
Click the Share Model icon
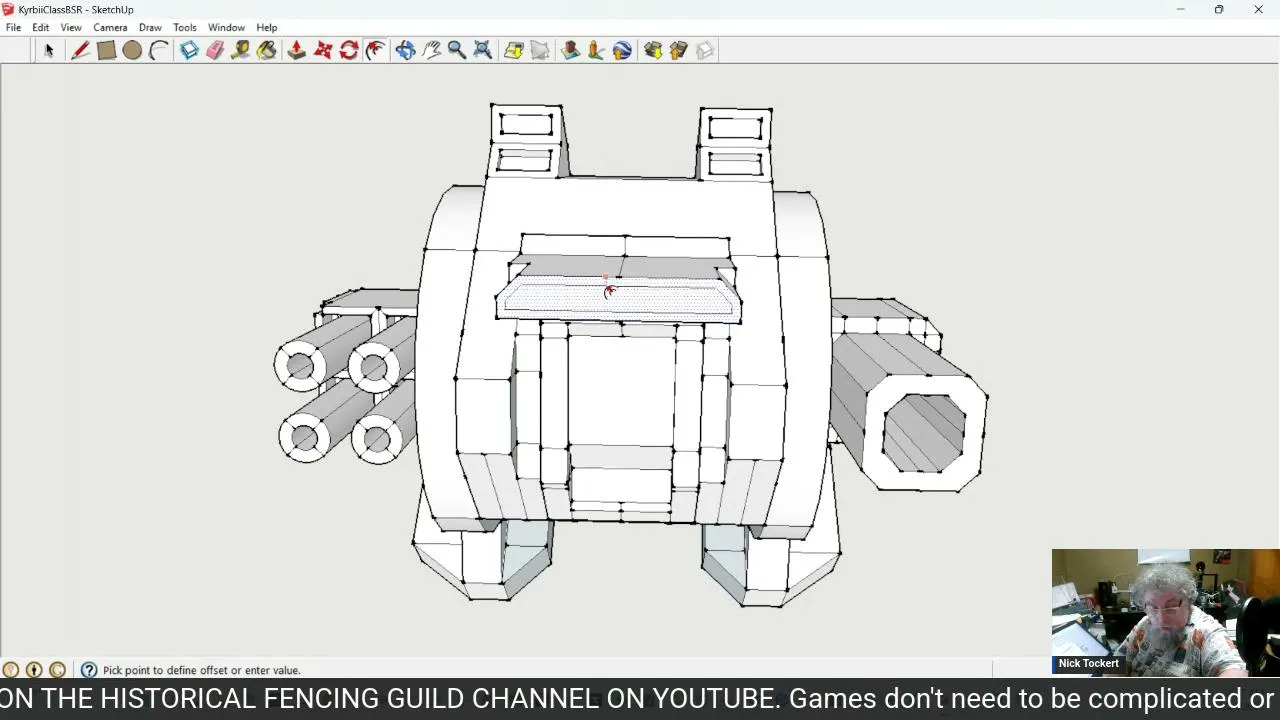tap(679, 50)
